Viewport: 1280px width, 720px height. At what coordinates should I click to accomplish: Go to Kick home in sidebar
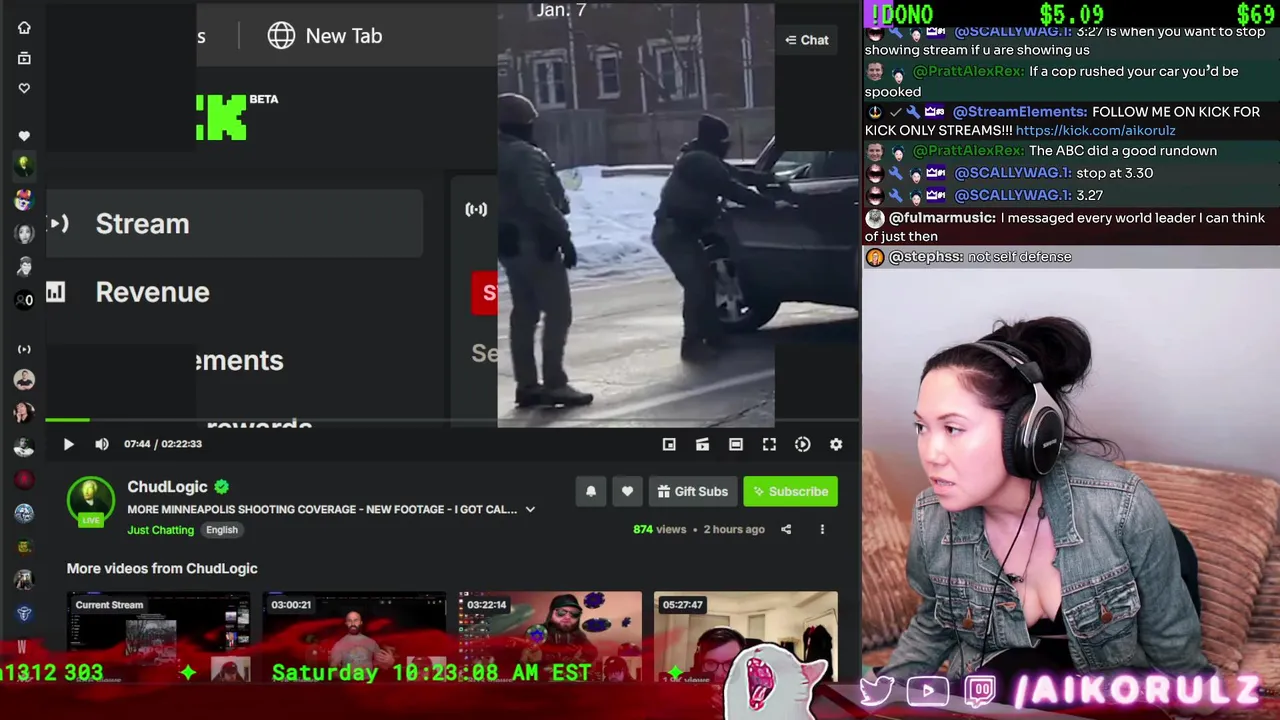coord(24,28)
